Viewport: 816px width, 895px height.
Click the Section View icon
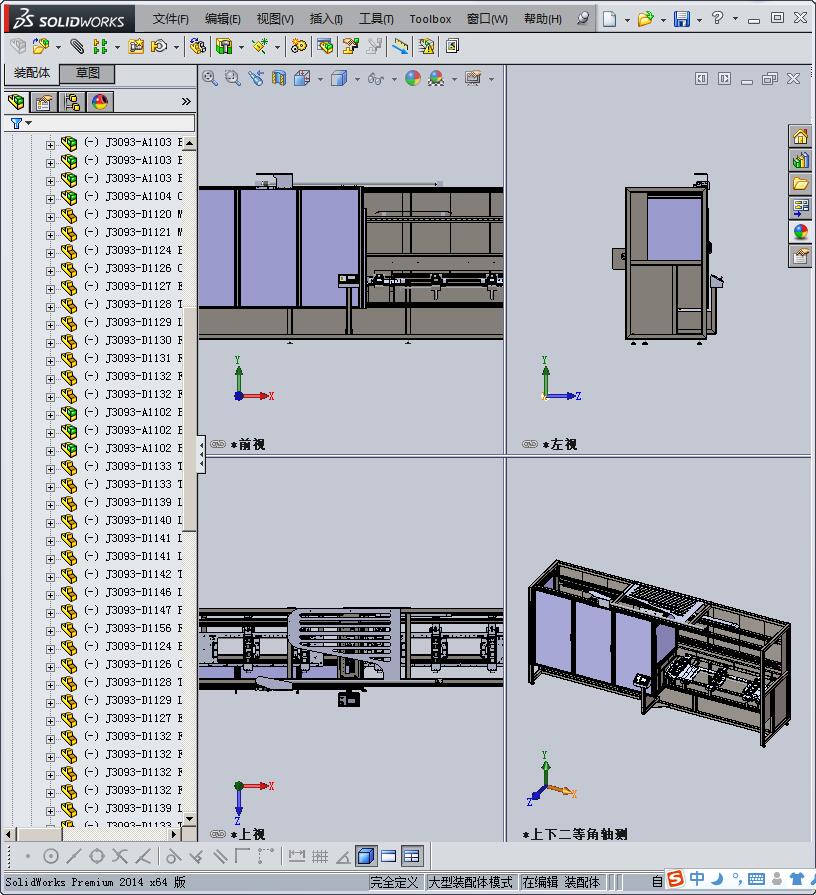pyautogui.click(x=279, y=78)
